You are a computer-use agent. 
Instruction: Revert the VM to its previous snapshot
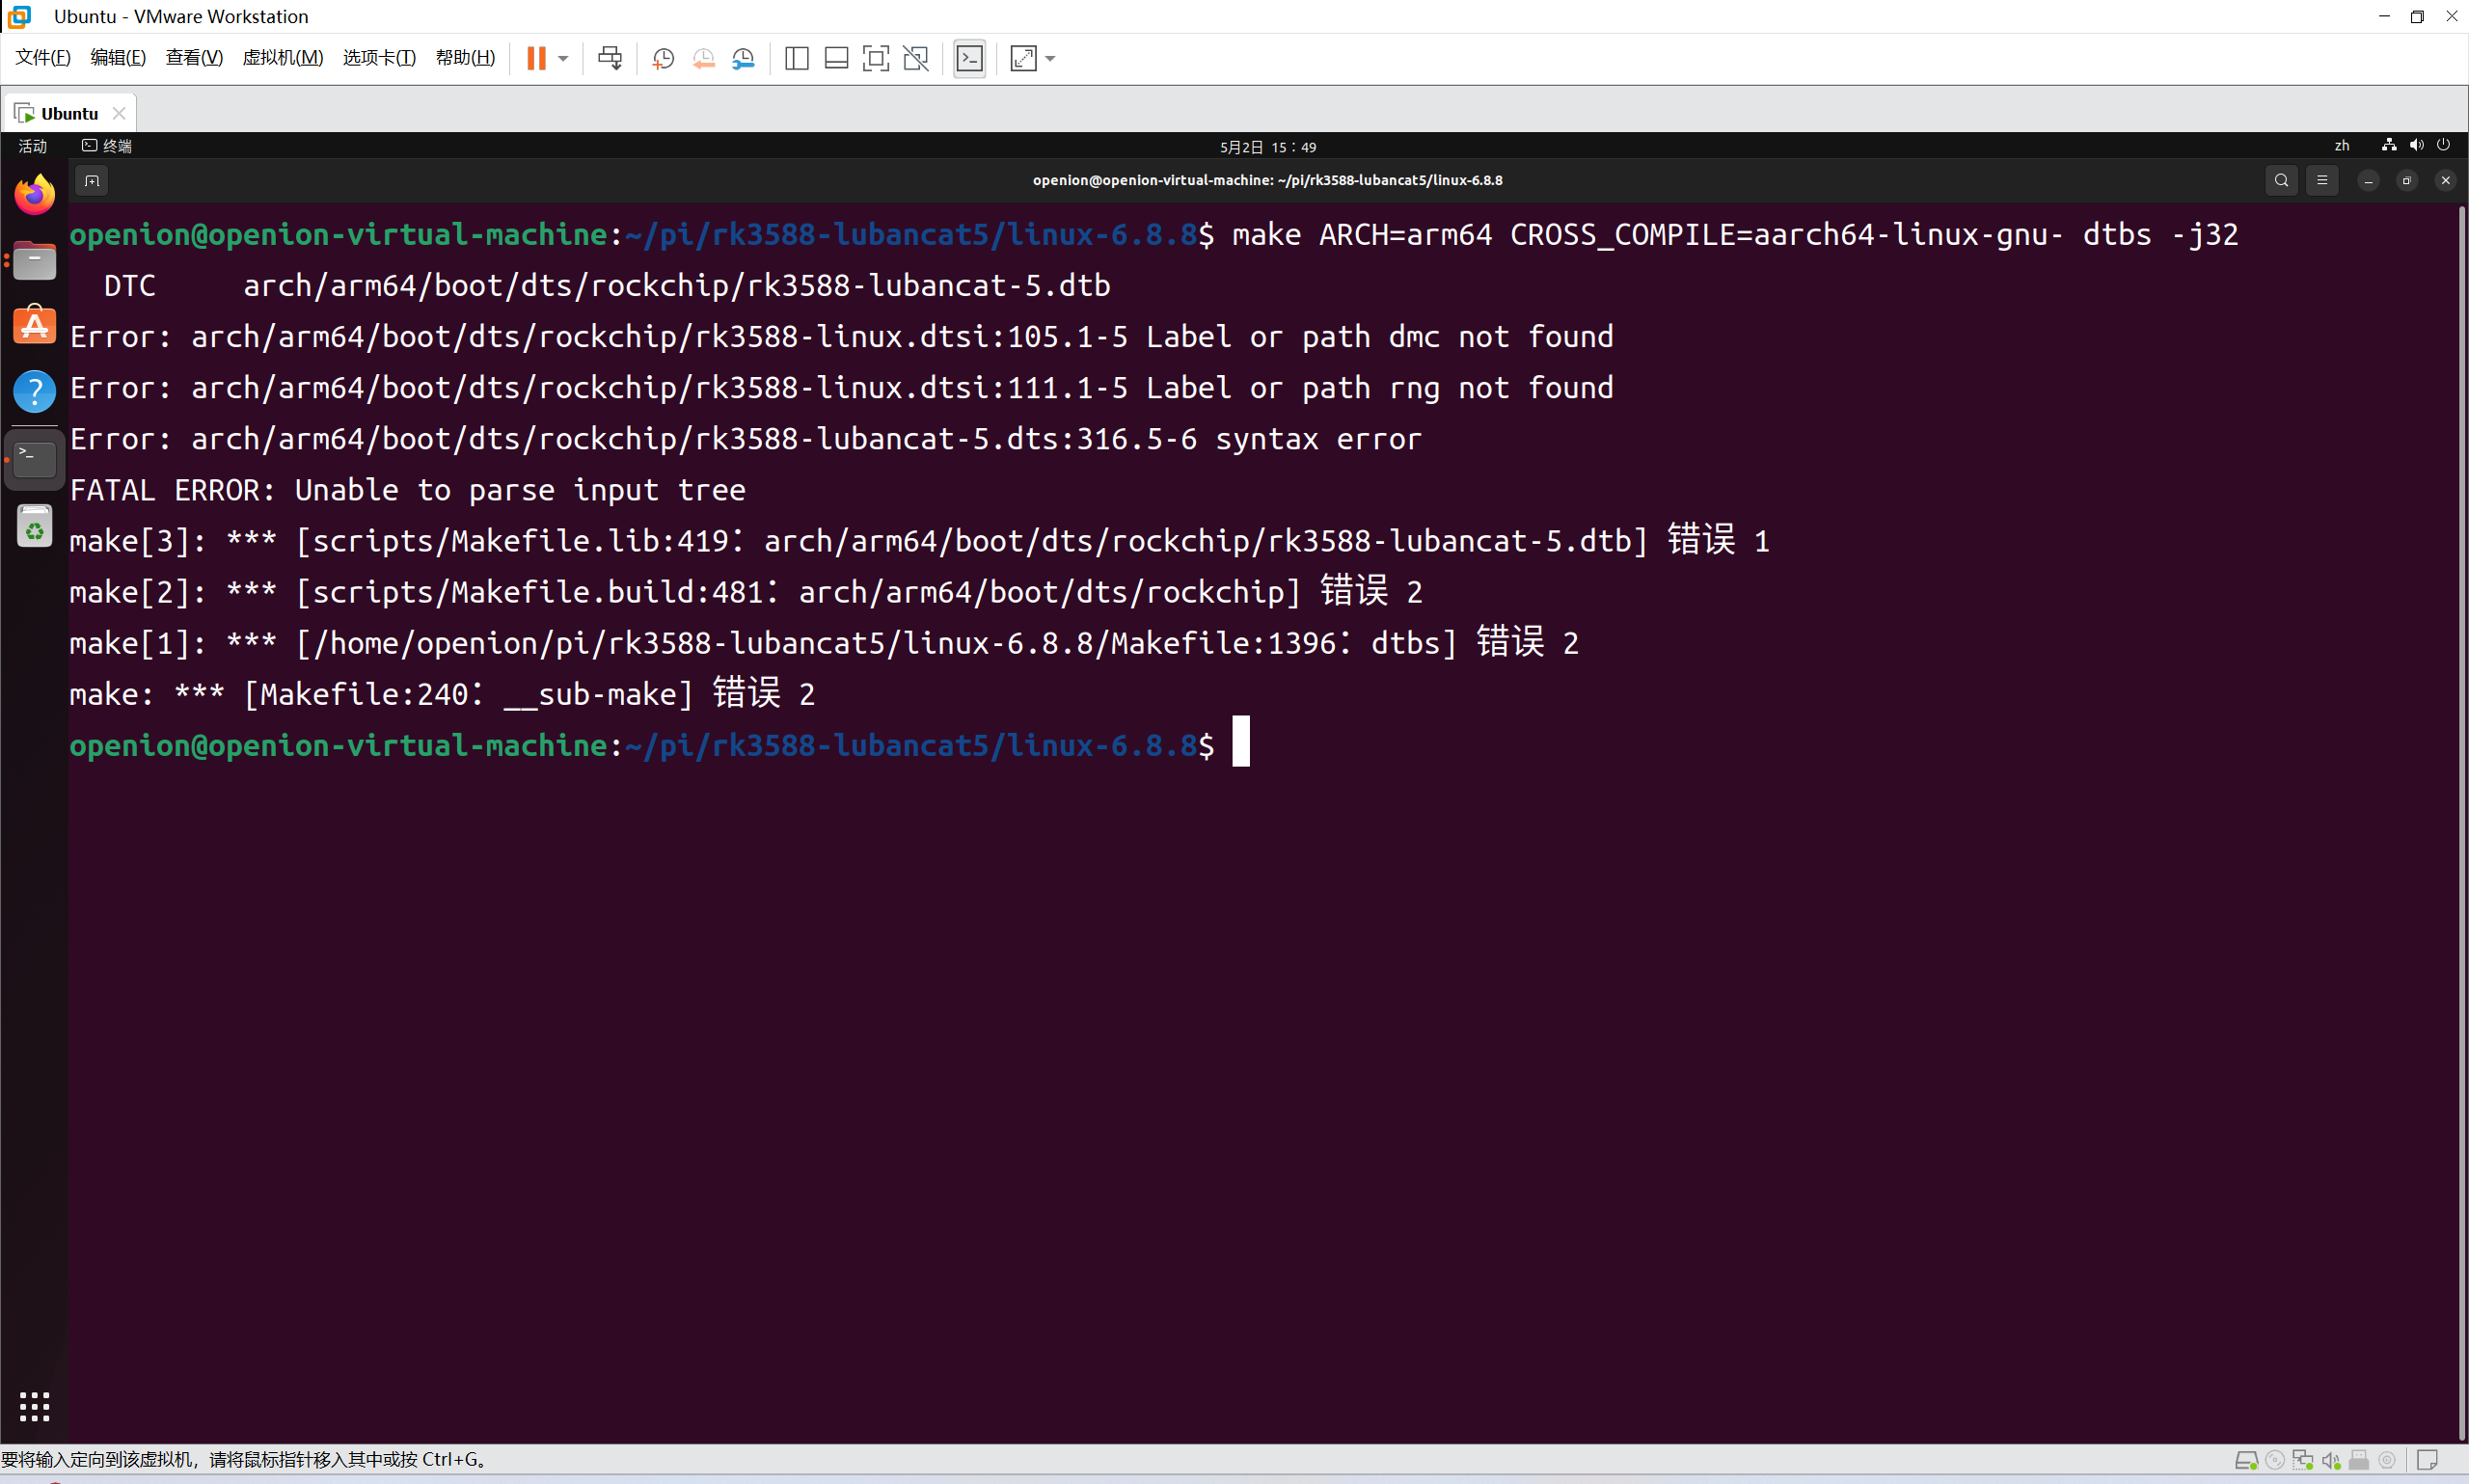point(703,58)
